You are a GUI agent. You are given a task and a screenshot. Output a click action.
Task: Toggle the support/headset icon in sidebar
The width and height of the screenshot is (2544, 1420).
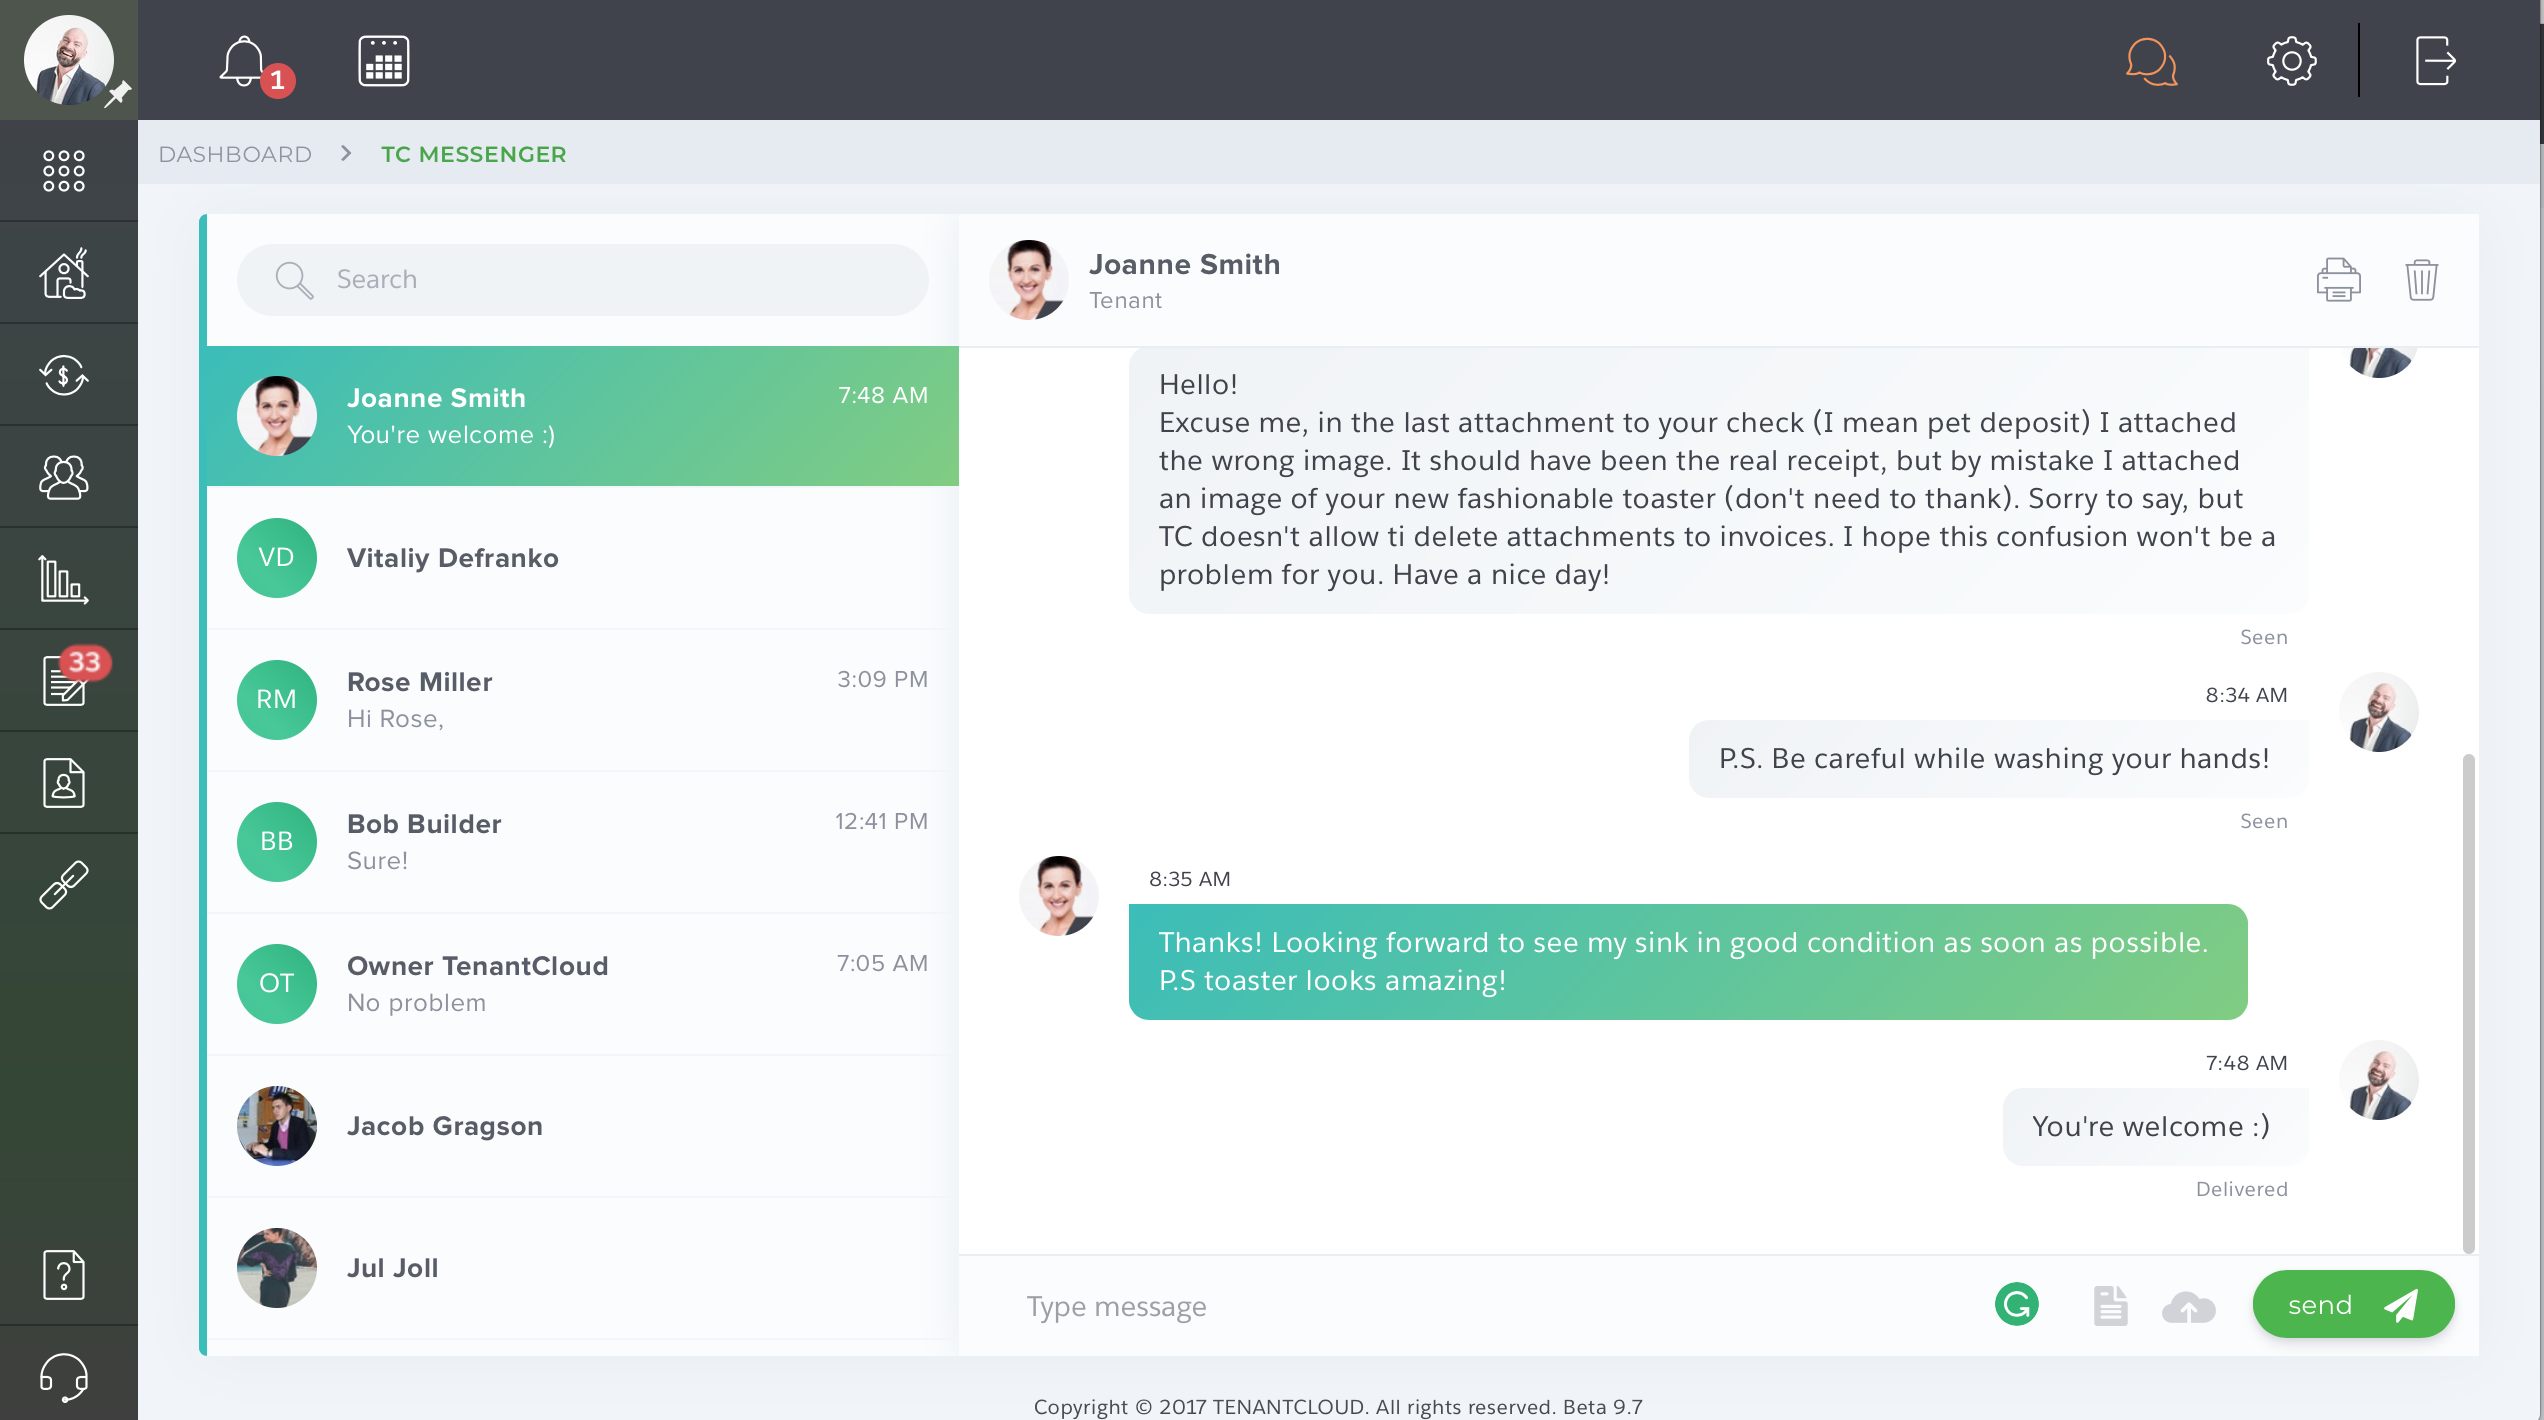coord(65,1378)
